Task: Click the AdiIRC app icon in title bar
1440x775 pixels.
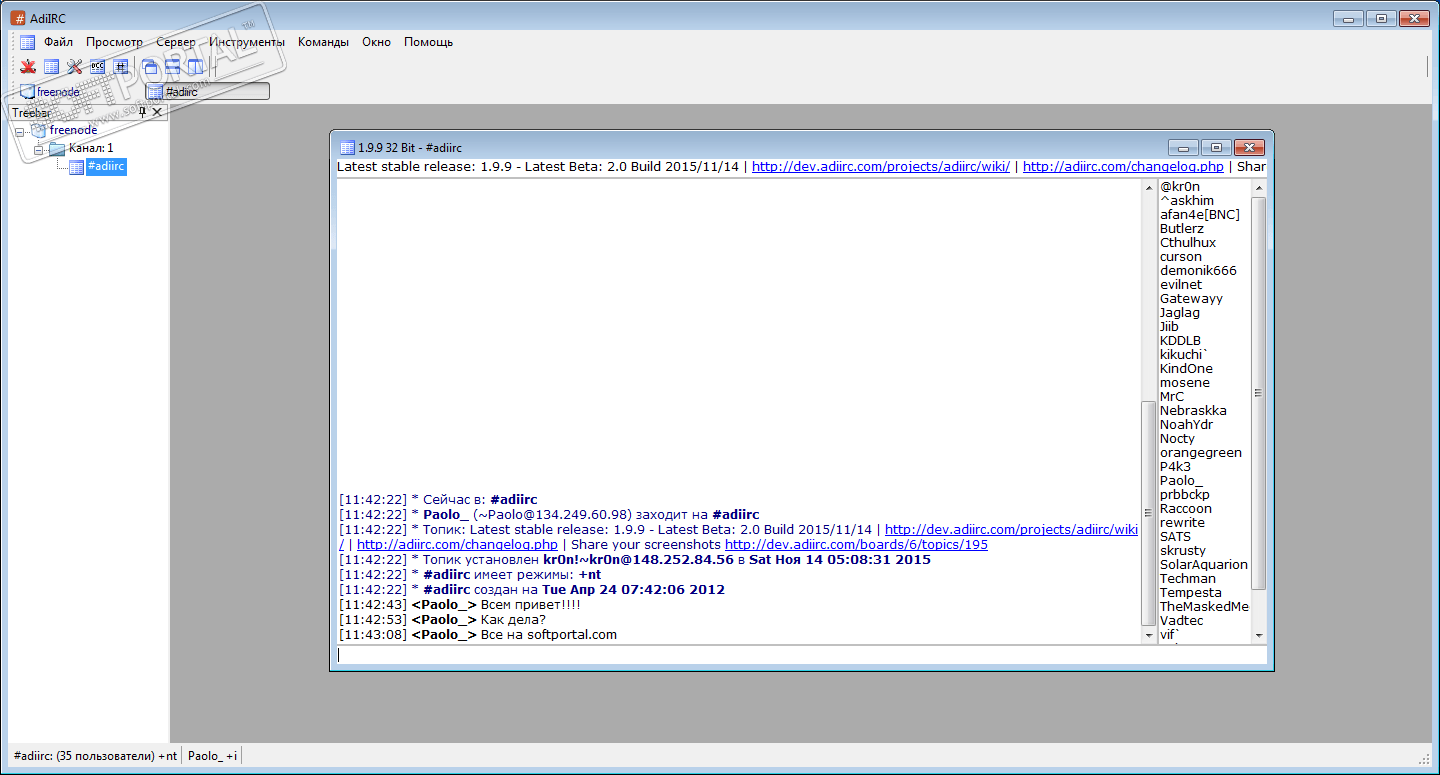Action: [18, 19]
